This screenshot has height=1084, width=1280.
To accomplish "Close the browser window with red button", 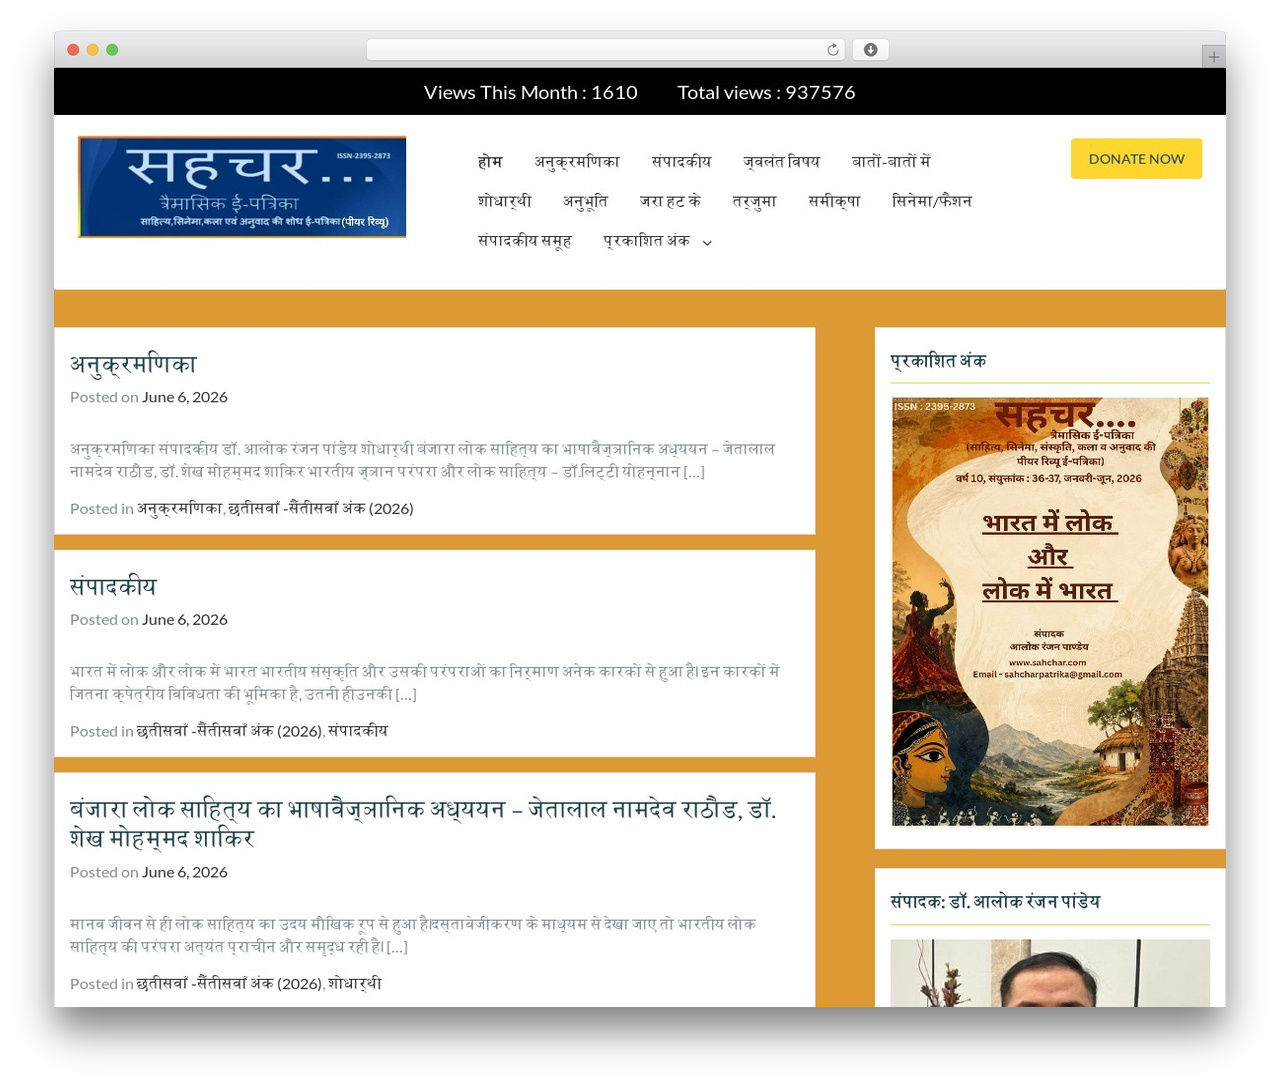I will click(73, 50).
